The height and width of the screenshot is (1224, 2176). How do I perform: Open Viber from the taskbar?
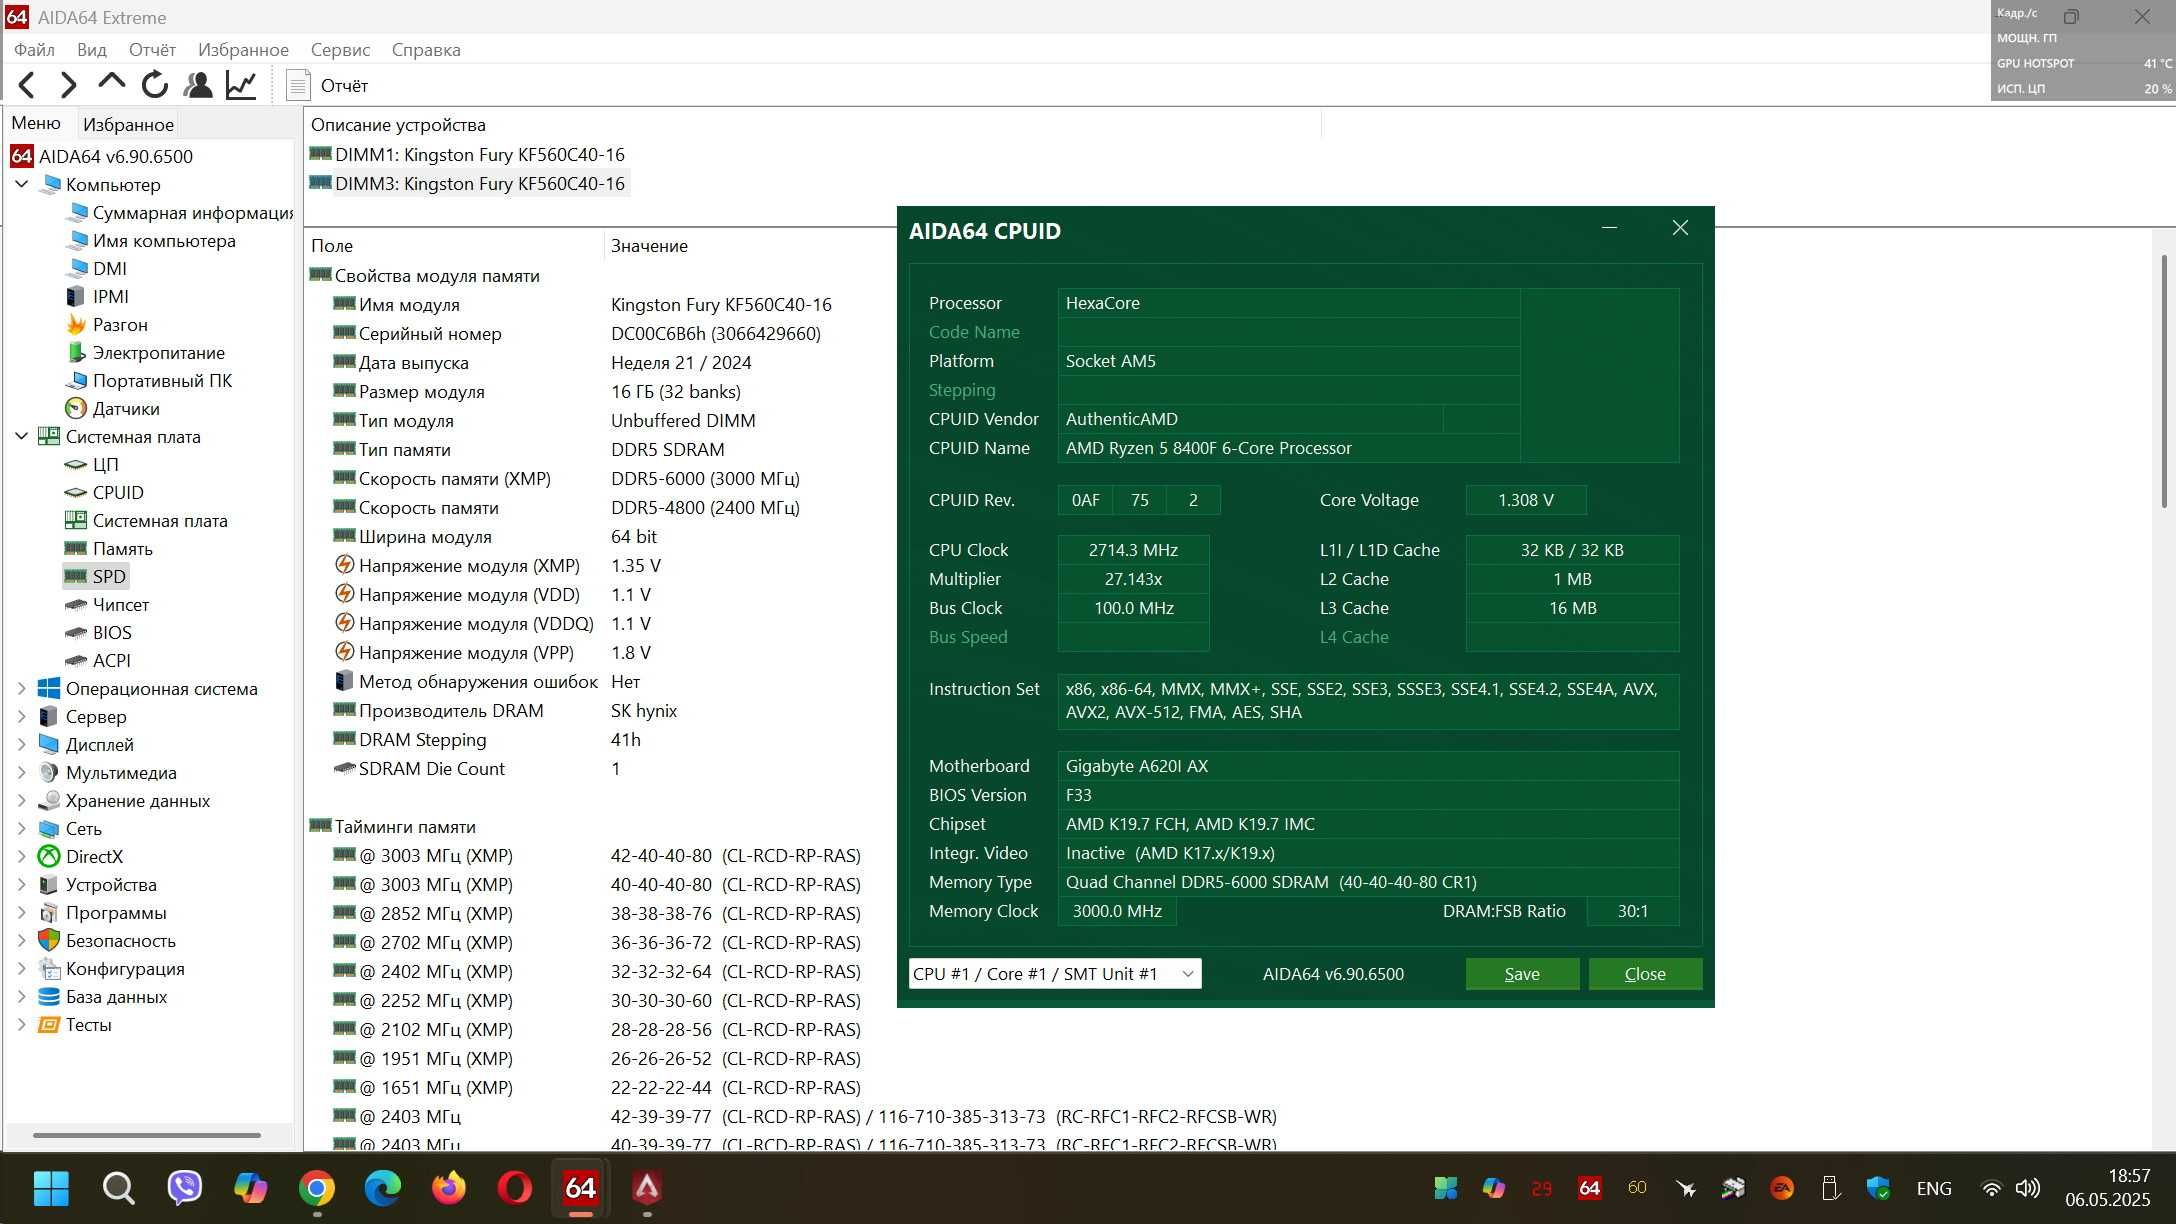pyautogui.click(x=184, y=1188)
